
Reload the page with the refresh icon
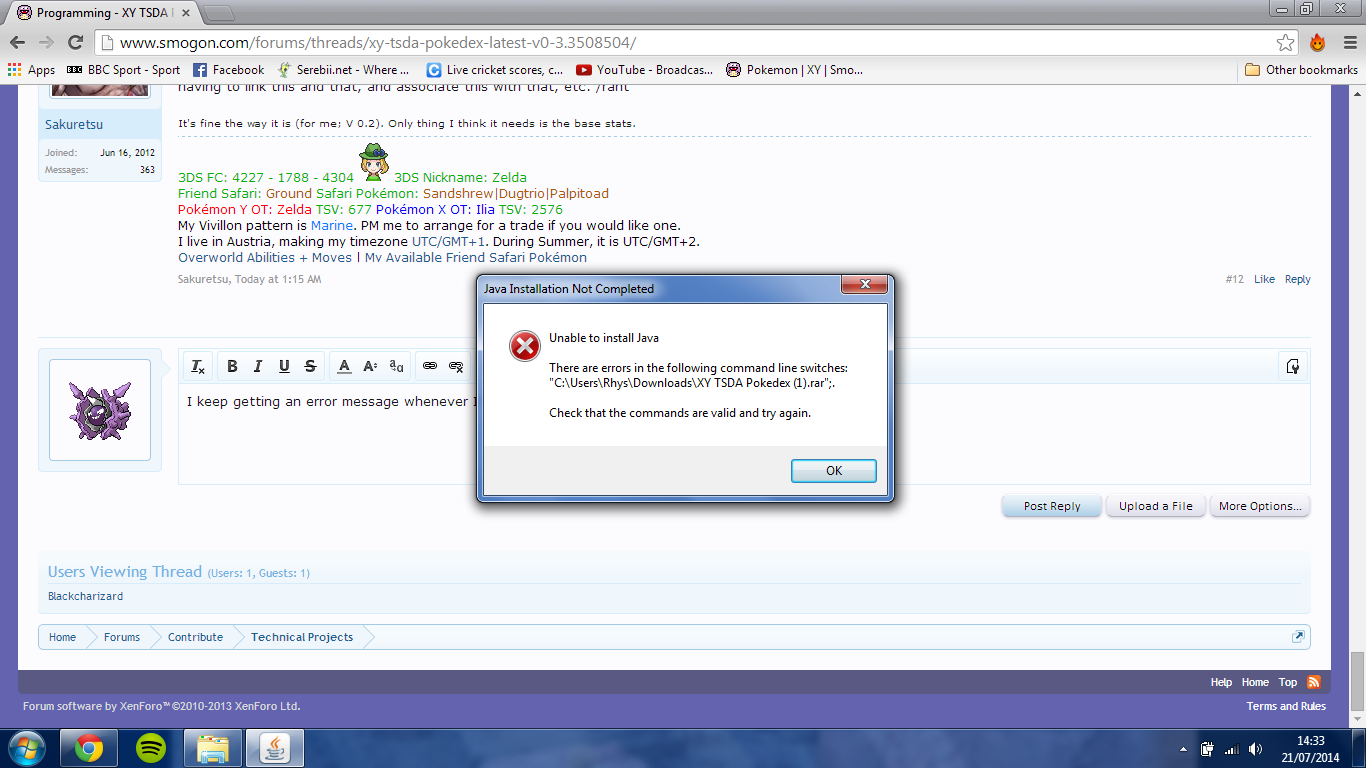point(75,42)
